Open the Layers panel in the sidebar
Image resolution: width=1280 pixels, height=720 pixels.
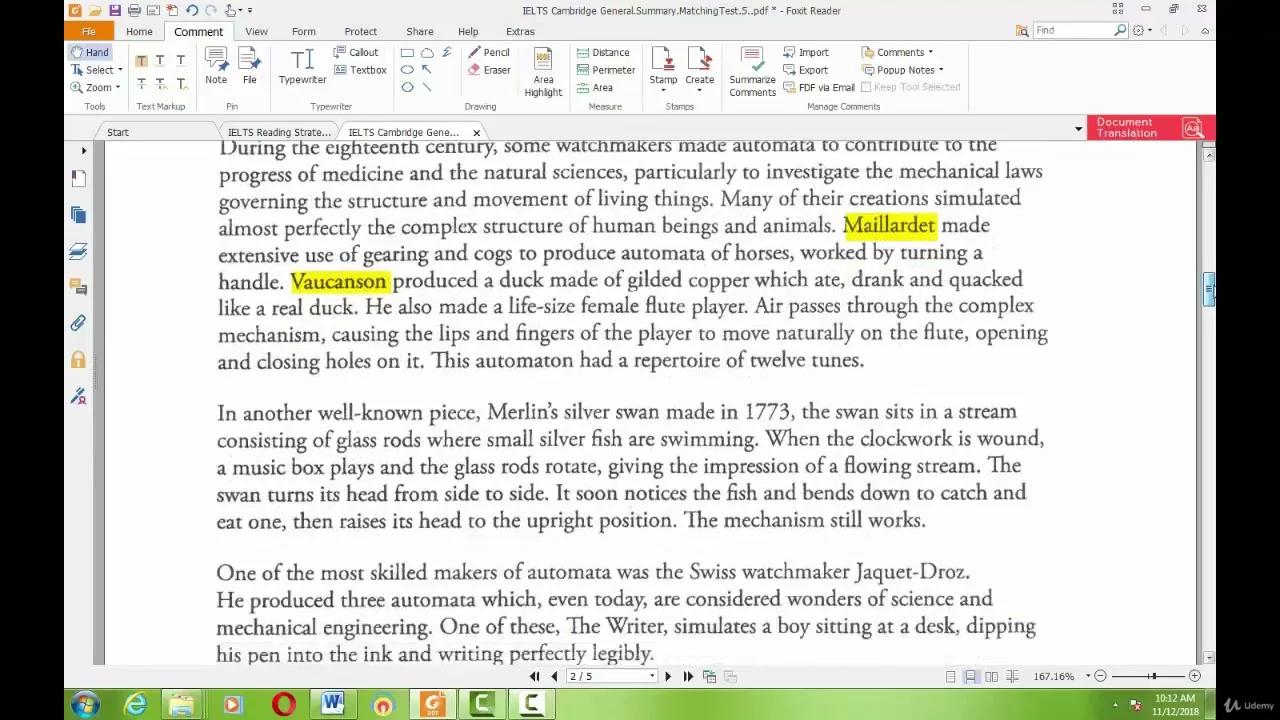coord(78,251)
